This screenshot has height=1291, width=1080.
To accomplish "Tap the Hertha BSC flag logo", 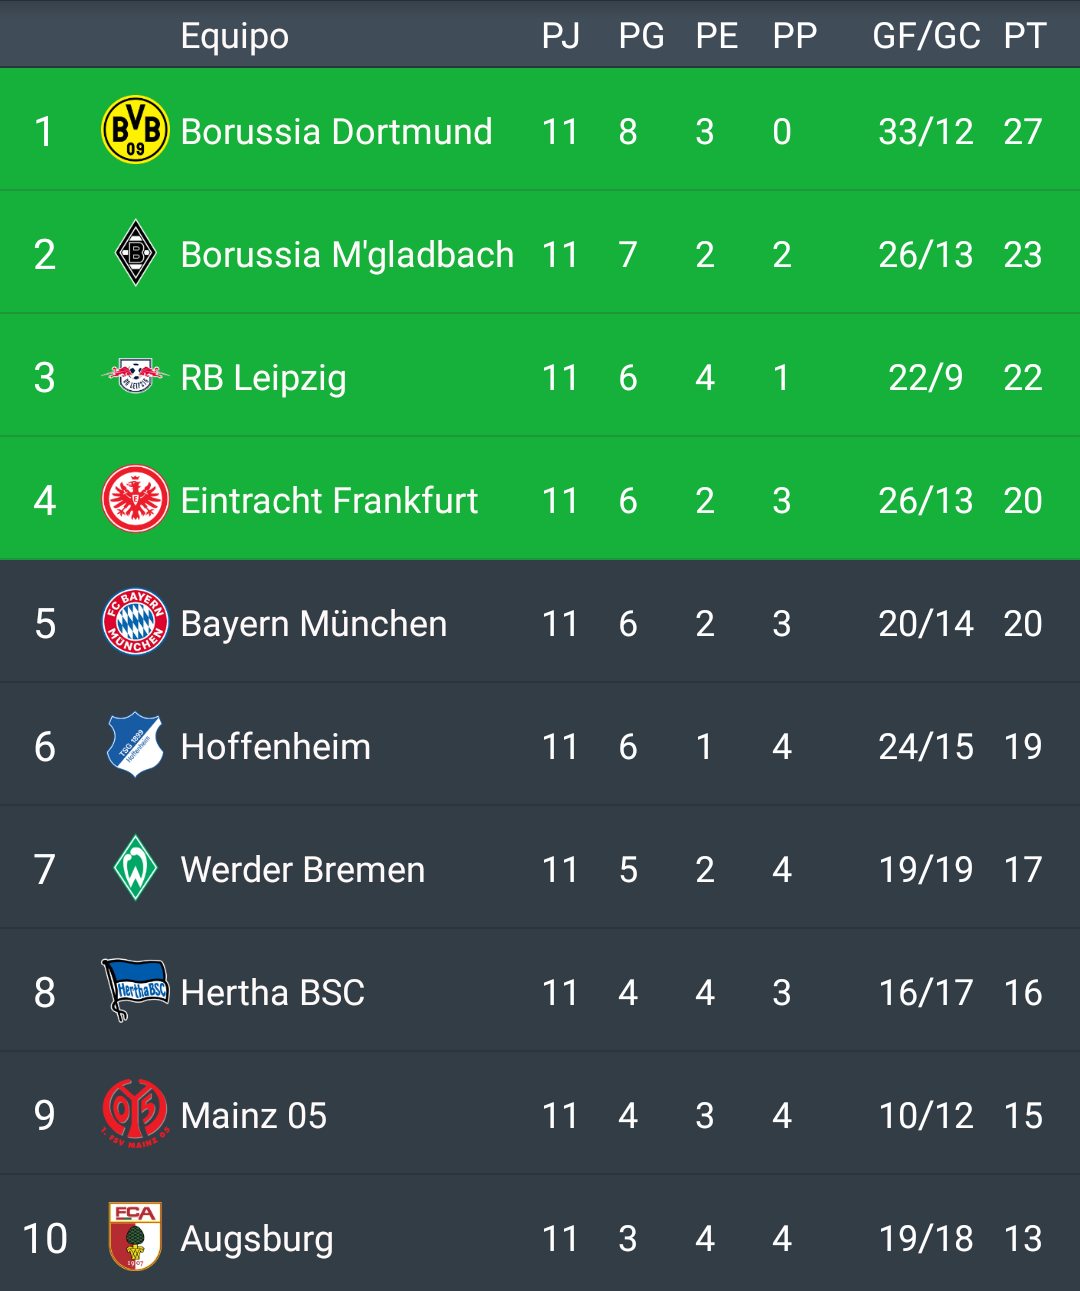I will click(x=135, y=990).
